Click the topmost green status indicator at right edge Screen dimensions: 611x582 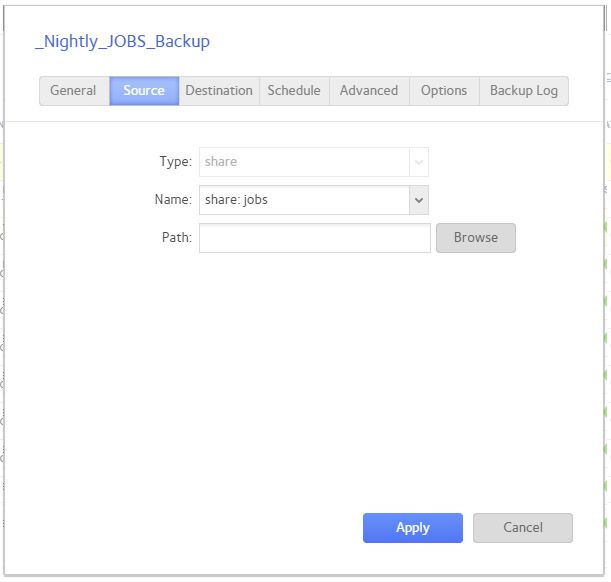(605, 227)
